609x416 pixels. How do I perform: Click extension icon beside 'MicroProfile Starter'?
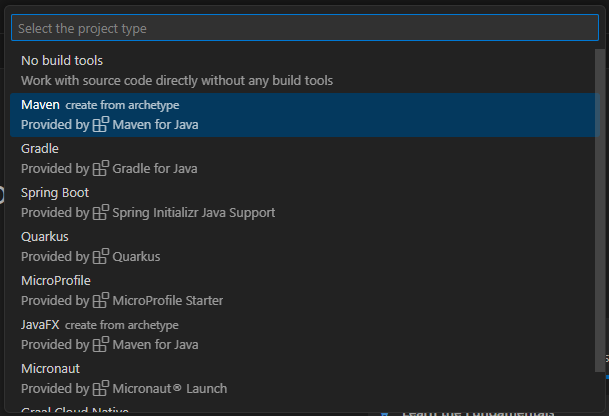click(100, 301)
